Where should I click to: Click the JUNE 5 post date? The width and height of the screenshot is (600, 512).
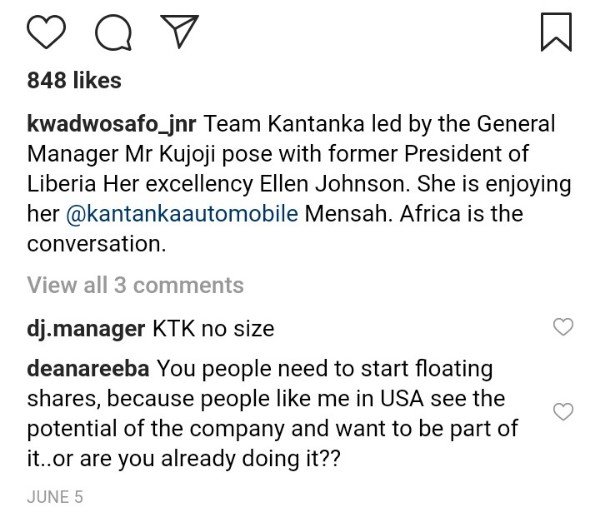[x=55, y=497]
